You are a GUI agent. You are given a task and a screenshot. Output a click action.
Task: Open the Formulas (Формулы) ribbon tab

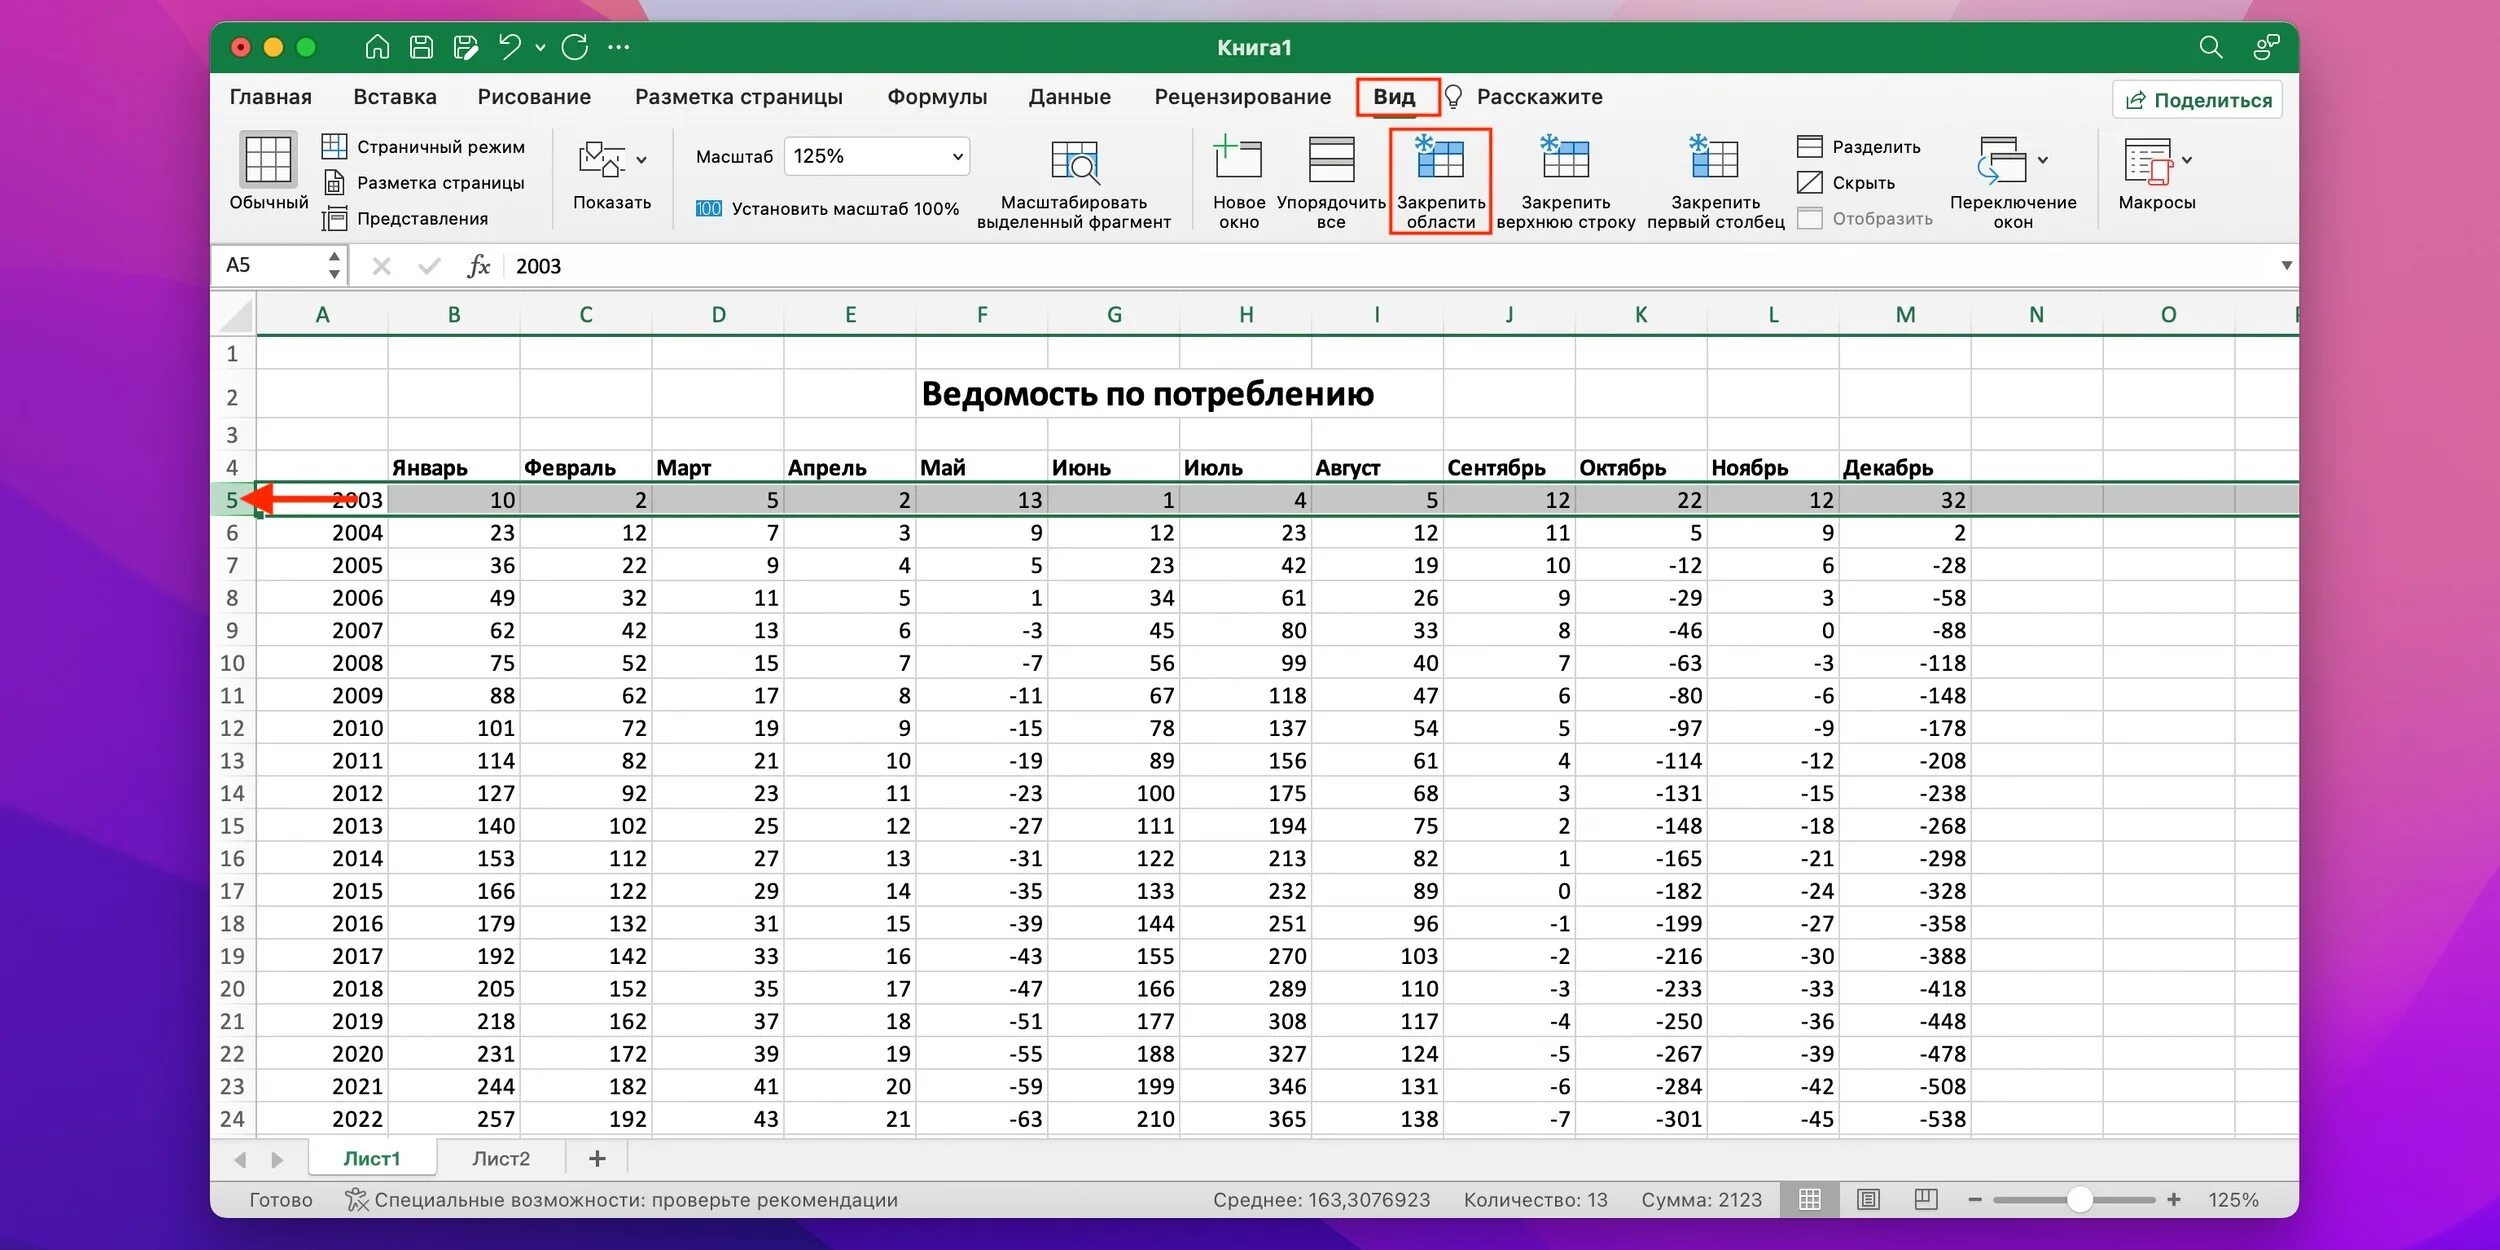(x=936, y=97)
